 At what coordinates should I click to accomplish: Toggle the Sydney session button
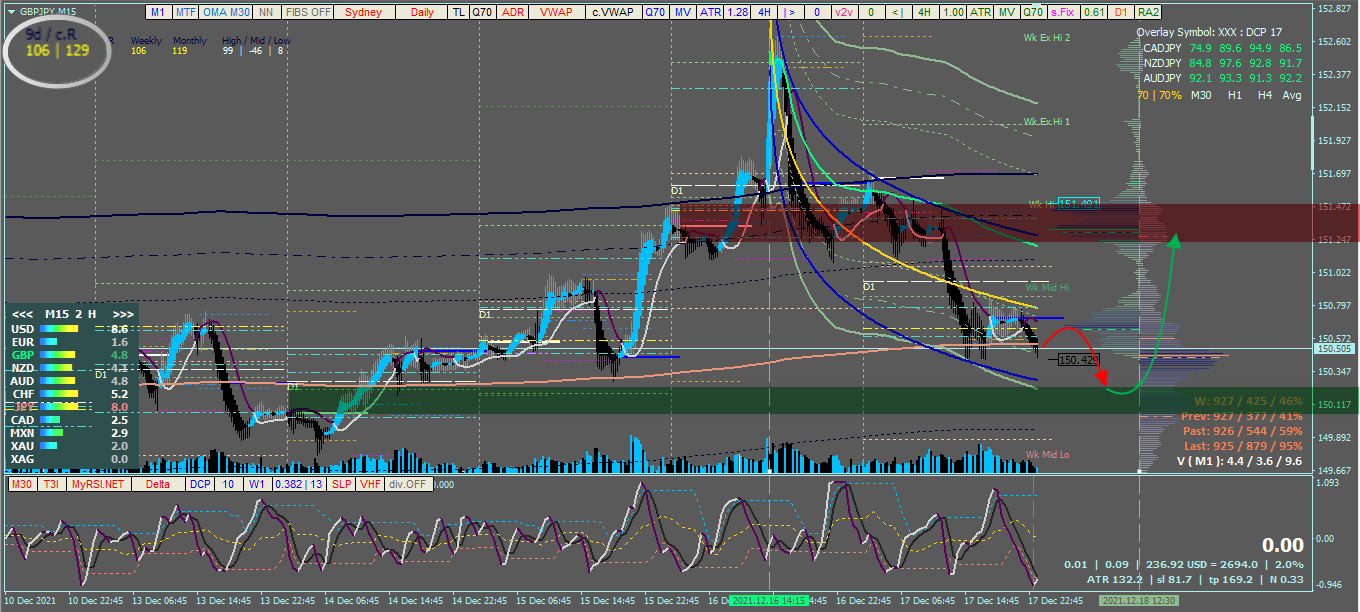[364, 12]
